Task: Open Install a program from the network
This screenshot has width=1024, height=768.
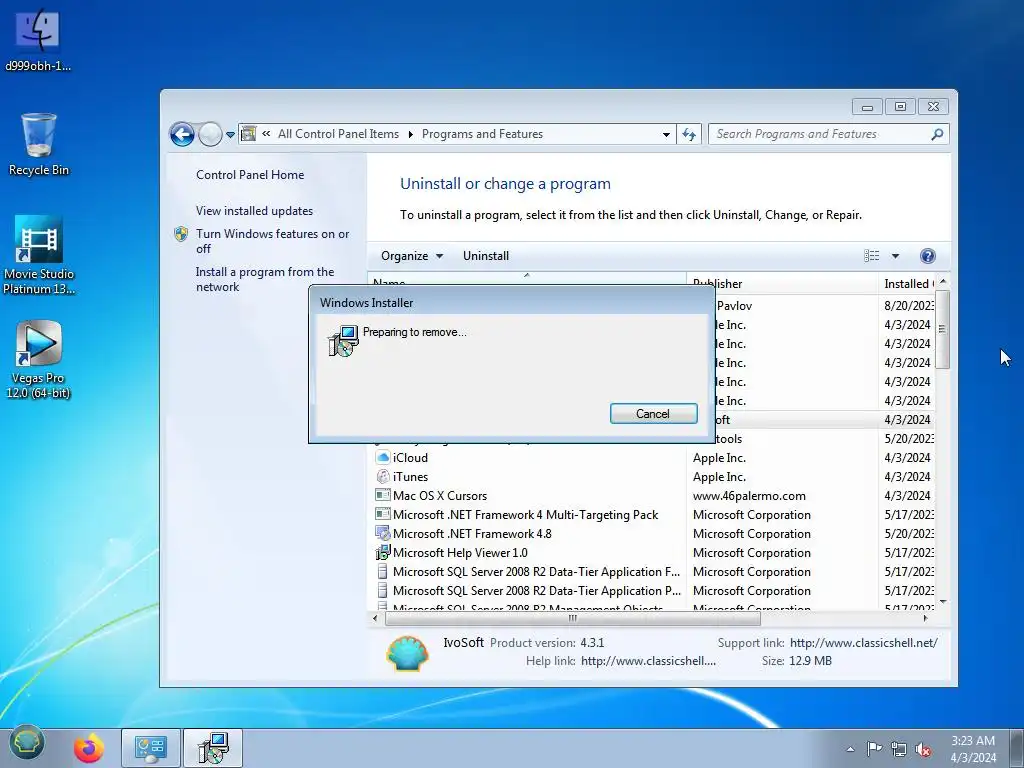Action: [264, 279]
